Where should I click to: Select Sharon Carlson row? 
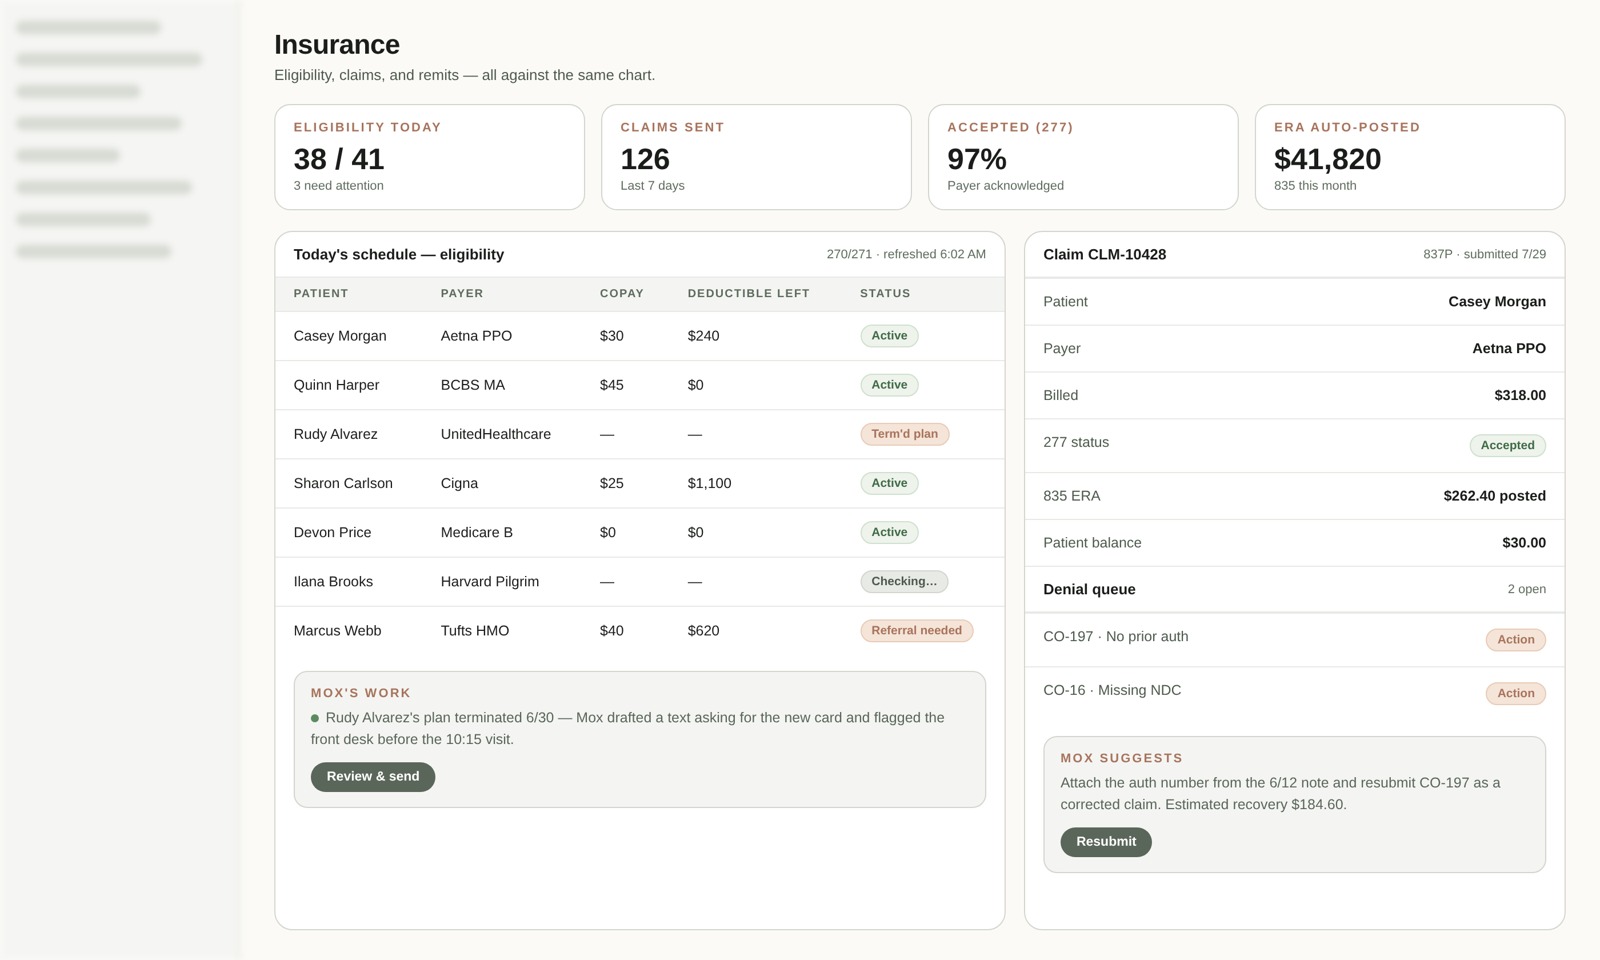(640, 483)
